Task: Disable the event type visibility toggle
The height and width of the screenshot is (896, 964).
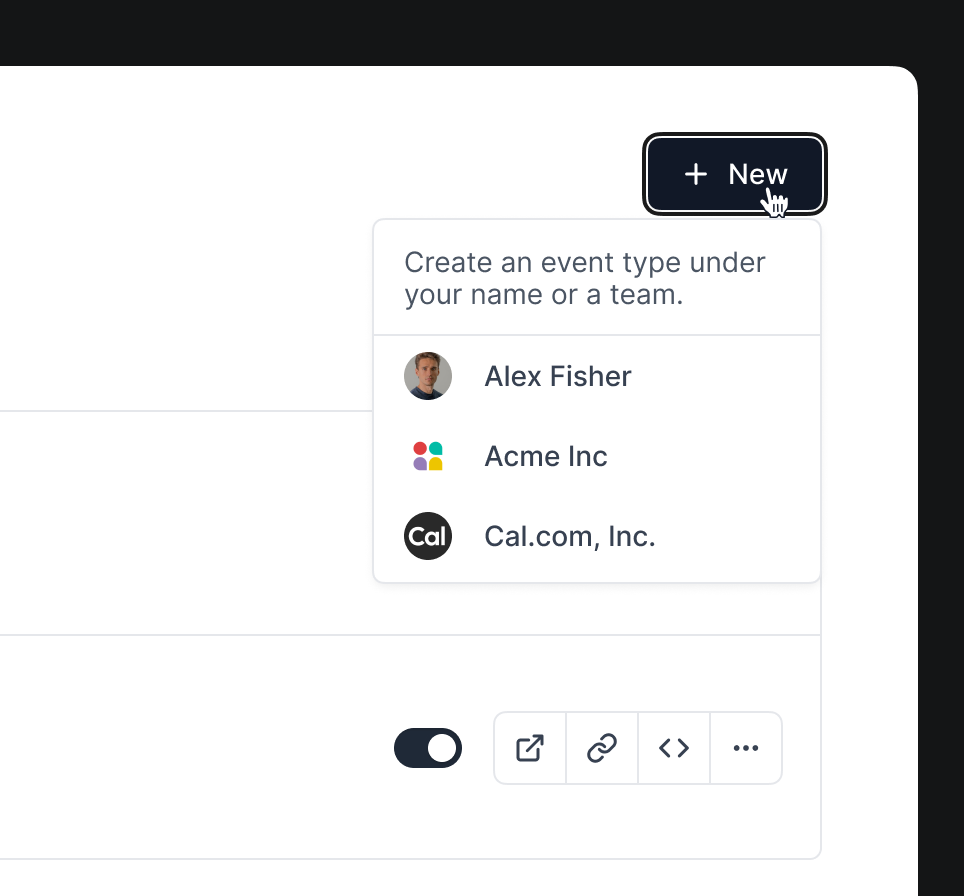Action: pos(427,747)
